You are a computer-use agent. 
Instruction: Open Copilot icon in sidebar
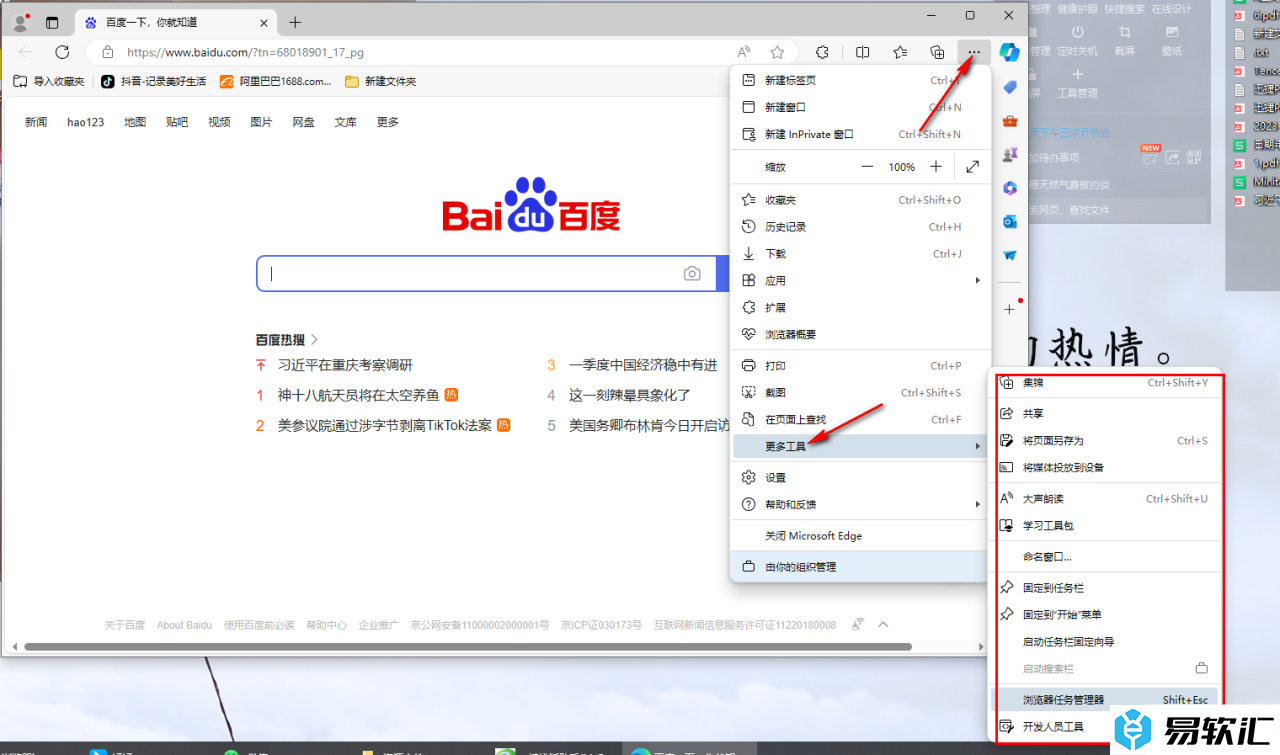[1010, 52]
